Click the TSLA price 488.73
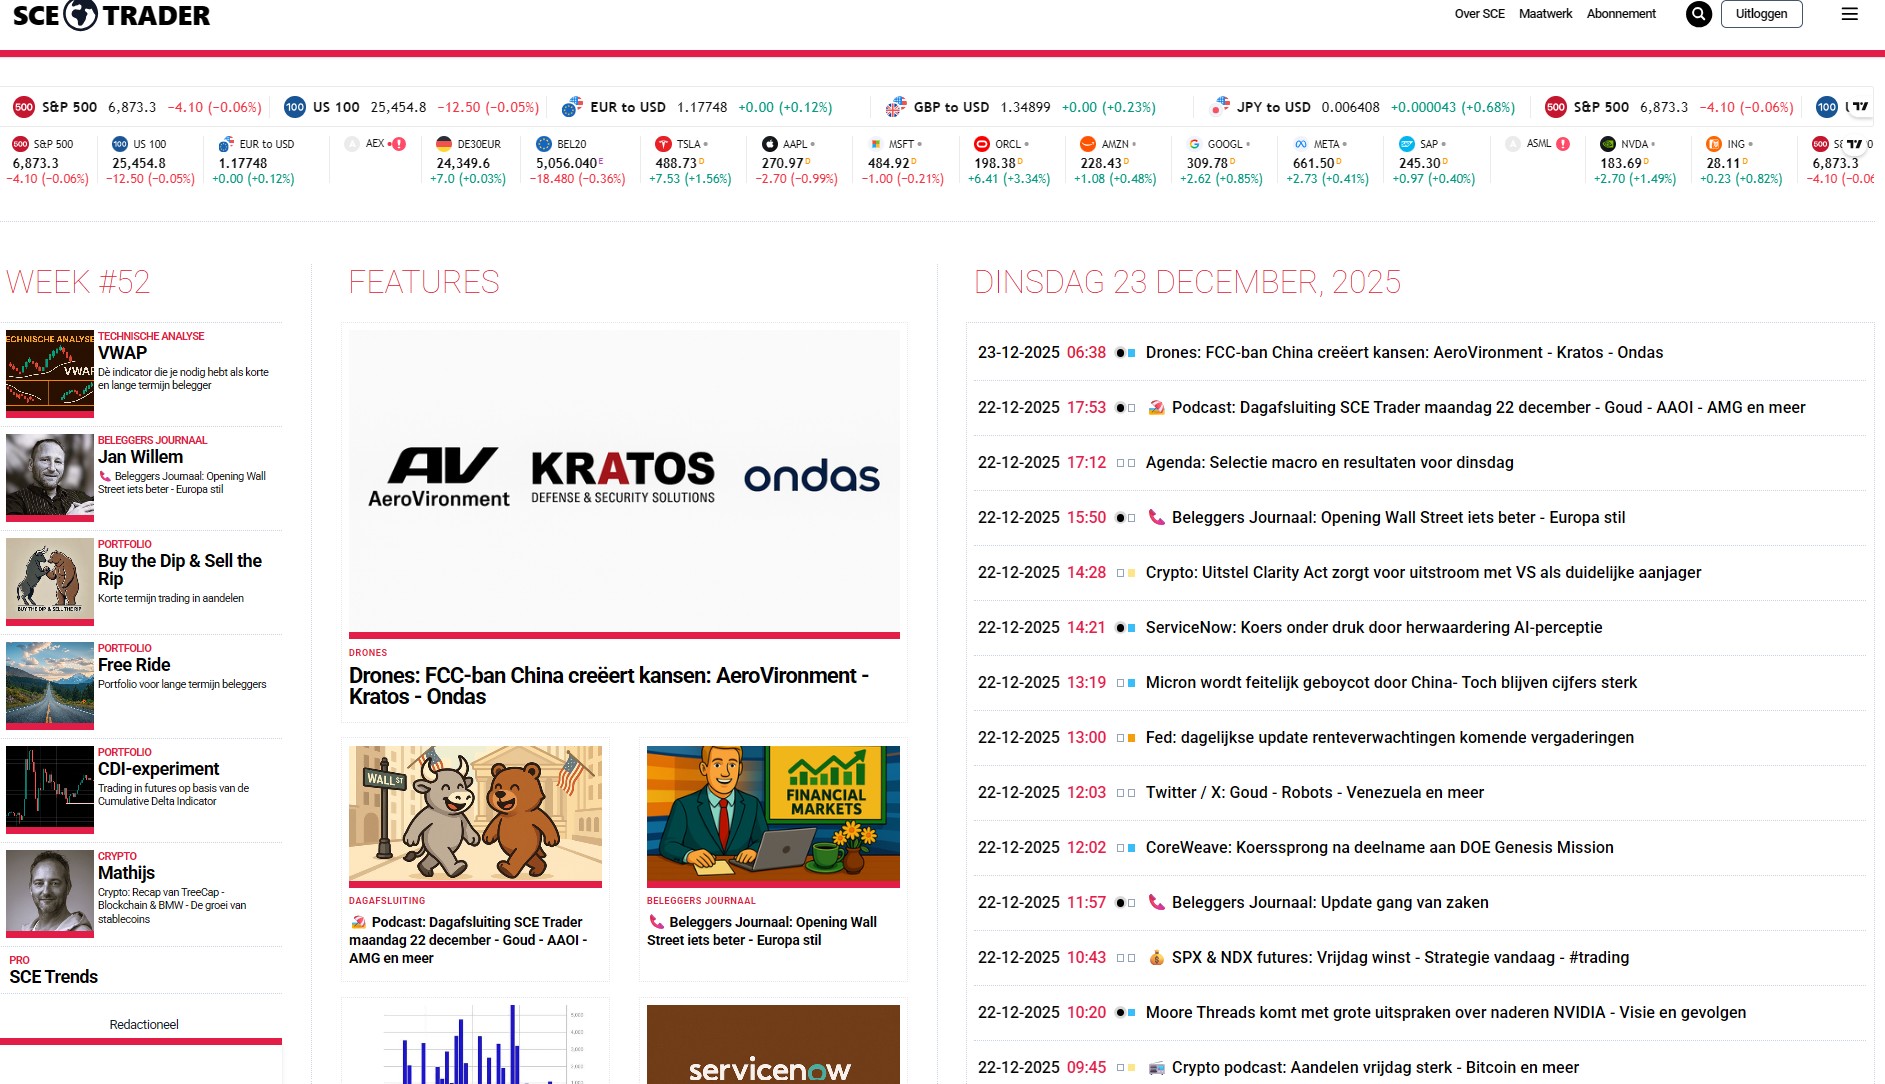This screenshot has width=1885, height=1084. pos(677,163)
